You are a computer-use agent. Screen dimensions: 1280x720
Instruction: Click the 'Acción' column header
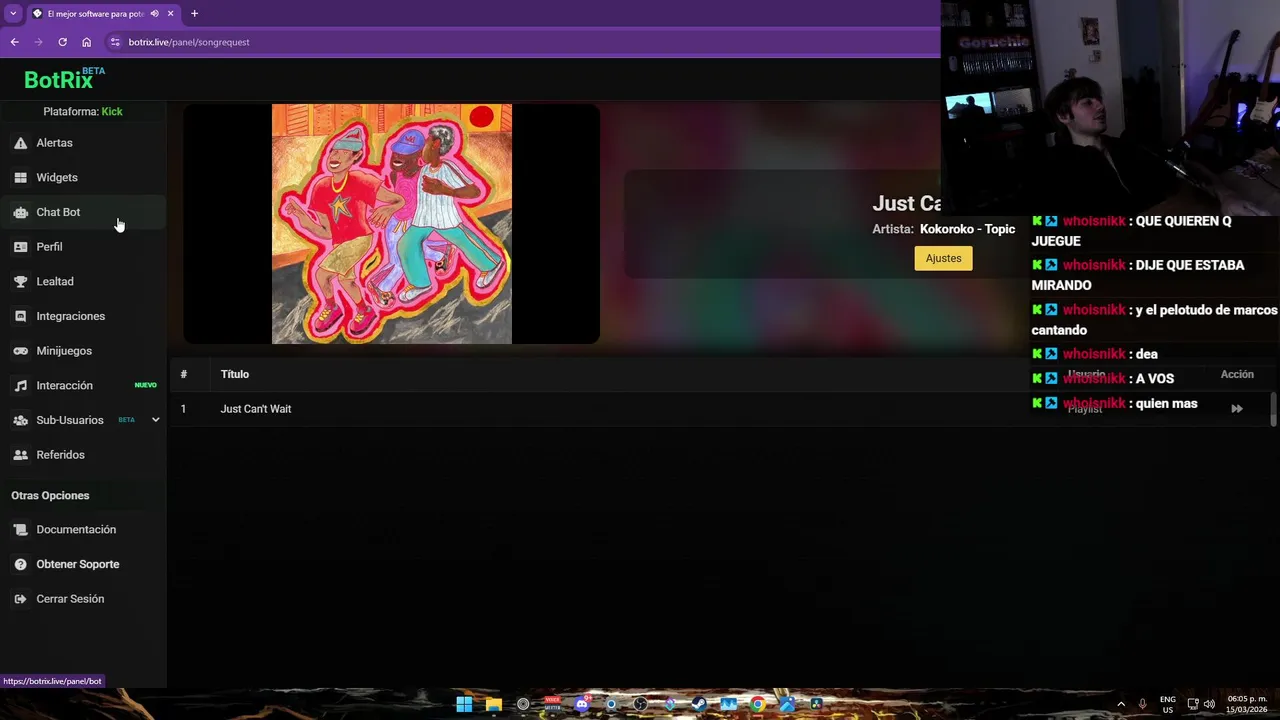click(x=1237, y=374)
